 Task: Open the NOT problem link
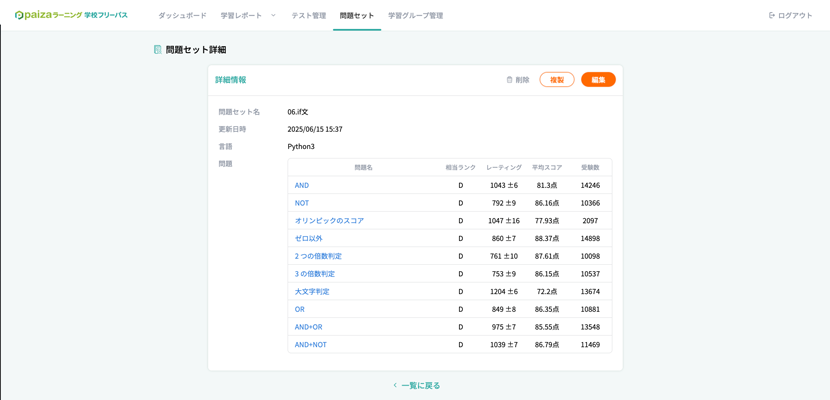302,203
